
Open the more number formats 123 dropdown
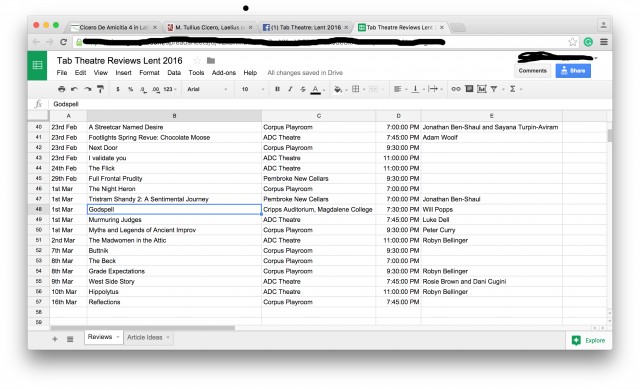[170, 89]
